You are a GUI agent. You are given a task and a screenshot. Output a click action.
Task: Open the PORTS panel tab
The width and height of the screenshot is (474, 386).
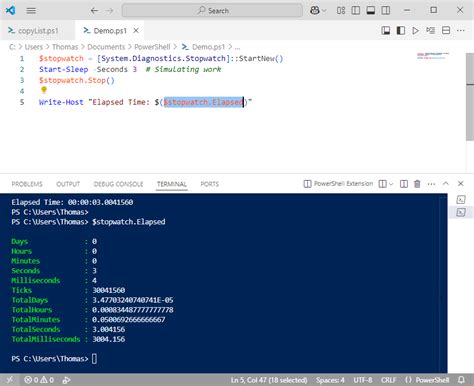210,184
